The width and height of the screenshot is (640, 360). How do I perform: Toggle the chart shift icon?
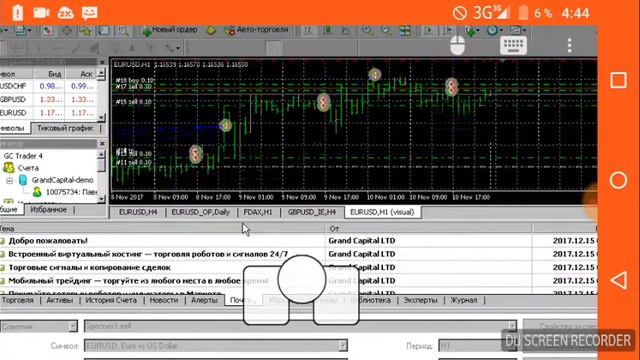pyautogui.click(x=448, y=30)
